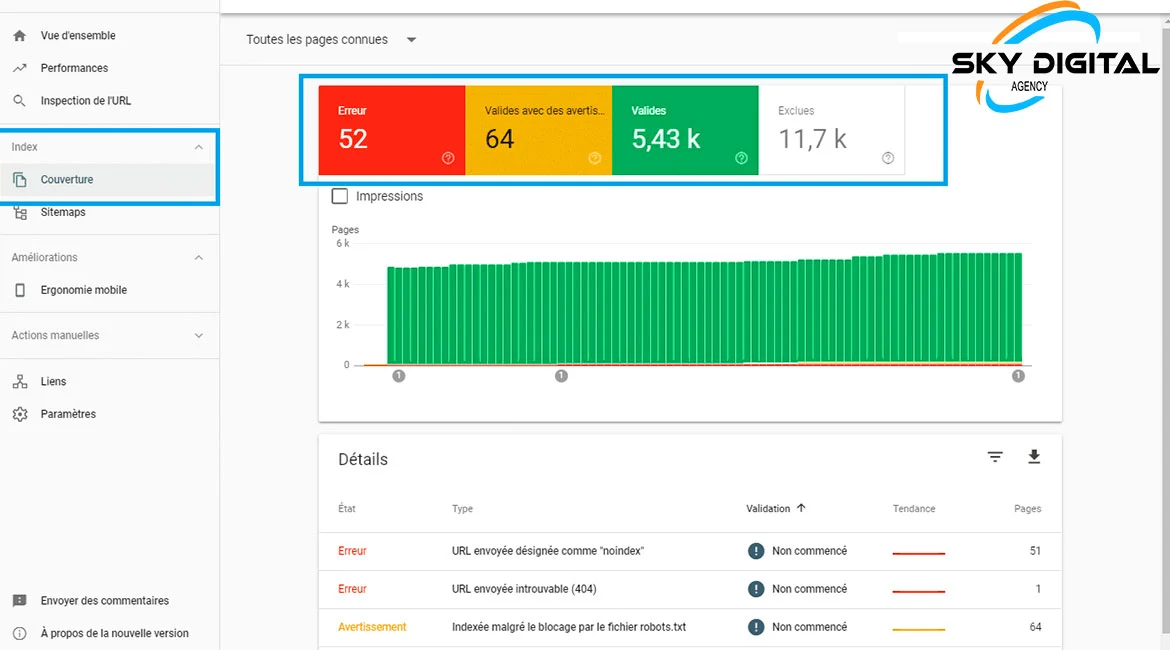Viewport: 1170px width, 650px height.
Task: Go to Inspection de l'URL
Action: point(85,101)
